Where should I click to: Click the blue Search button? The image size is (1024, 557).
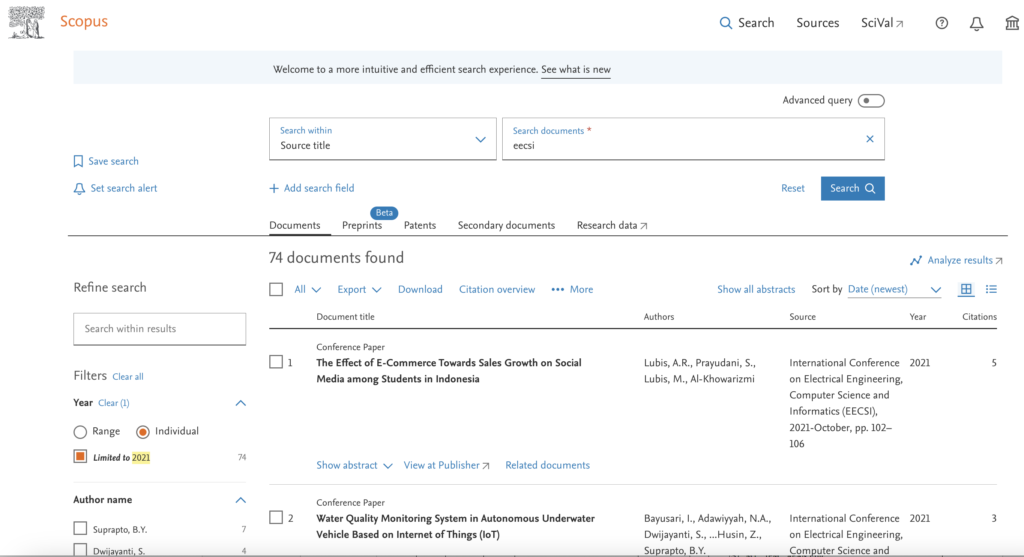click(x=852, y=188)
